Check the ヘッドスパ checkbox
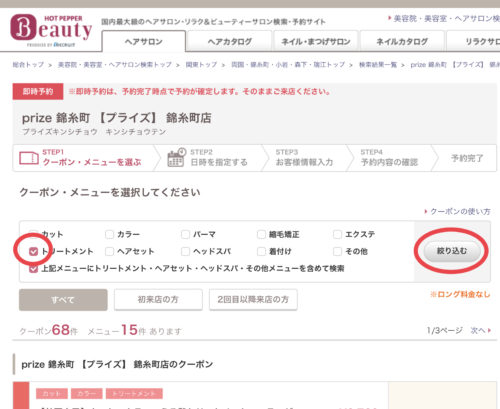 (x=185, y=251)
